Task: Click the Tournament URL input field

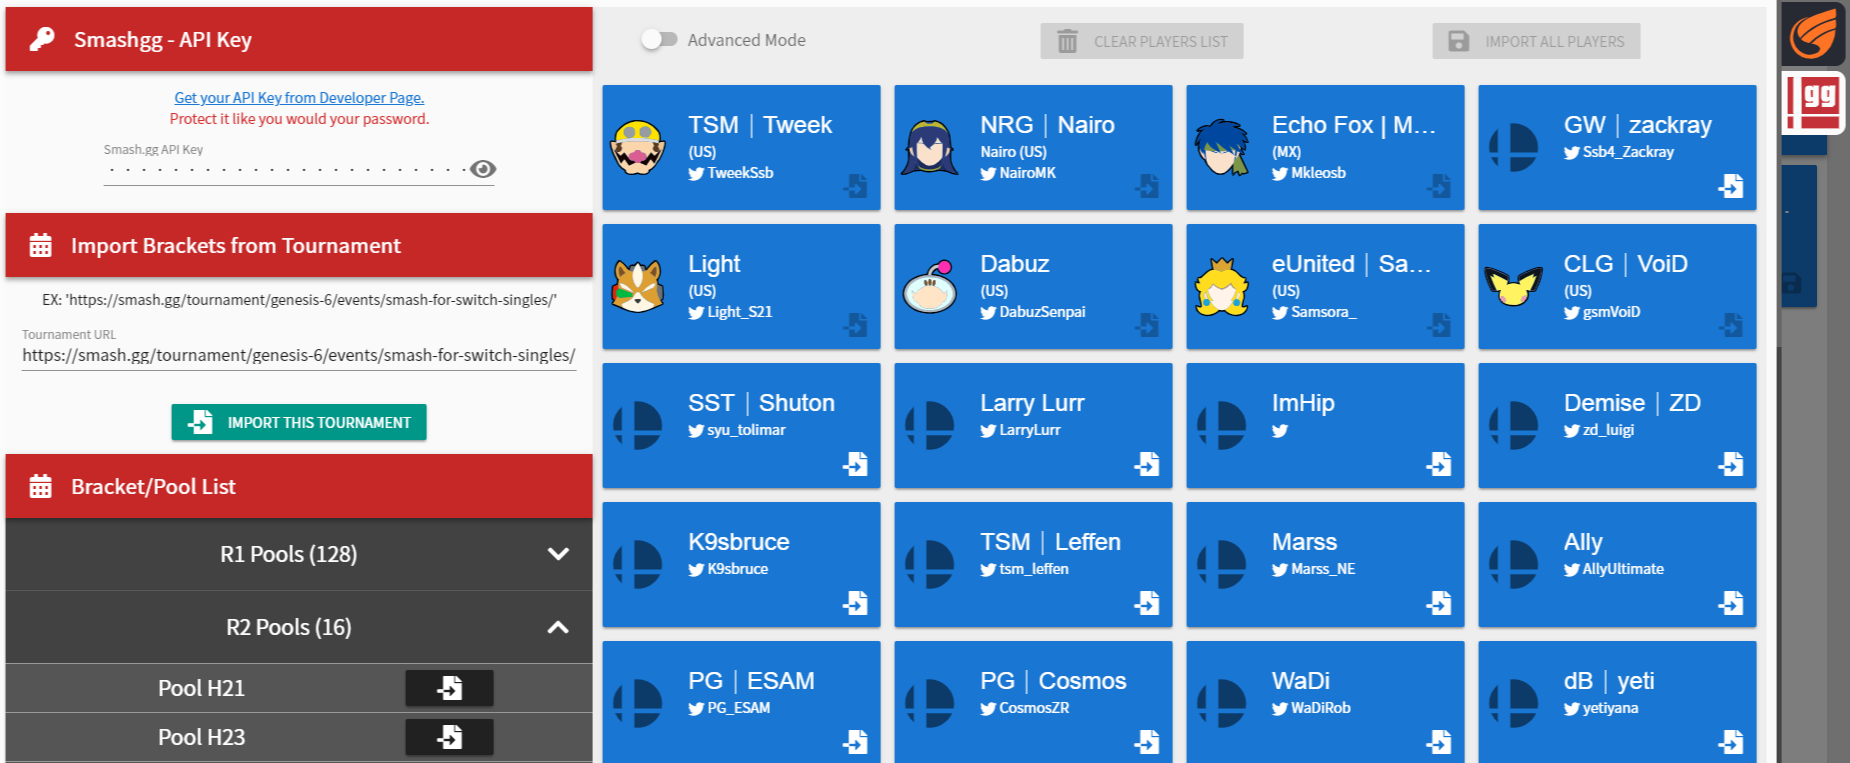Action: point(299,356)
